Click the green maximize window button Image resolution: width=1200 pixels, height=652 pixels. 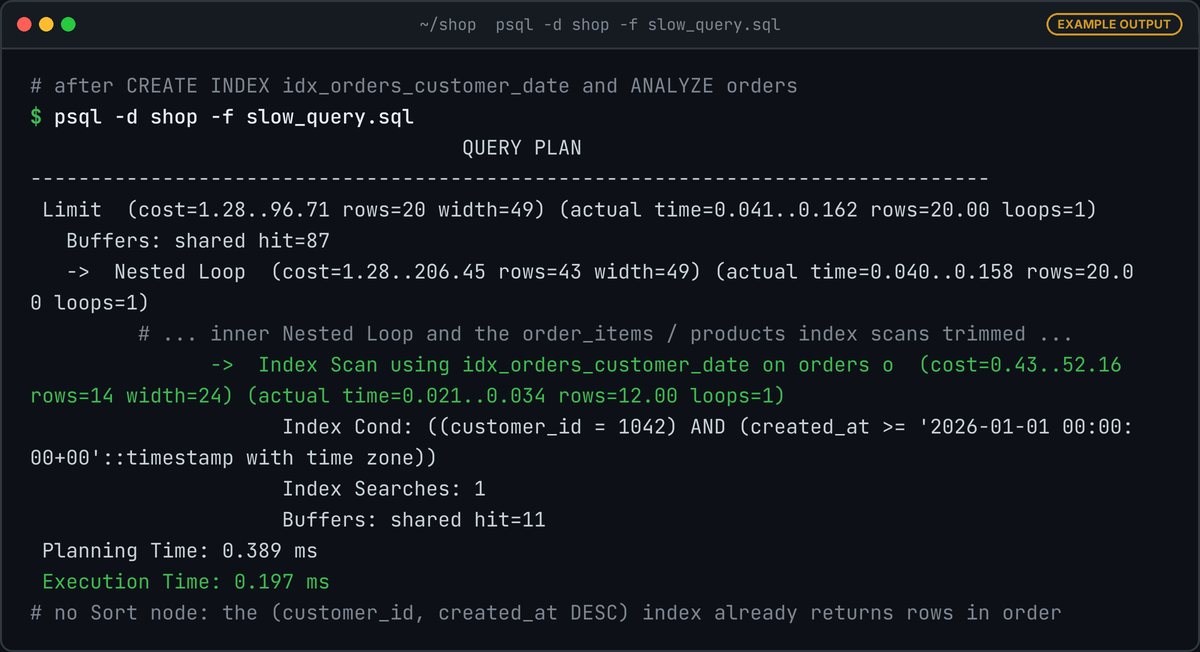(x=68, y=24)
